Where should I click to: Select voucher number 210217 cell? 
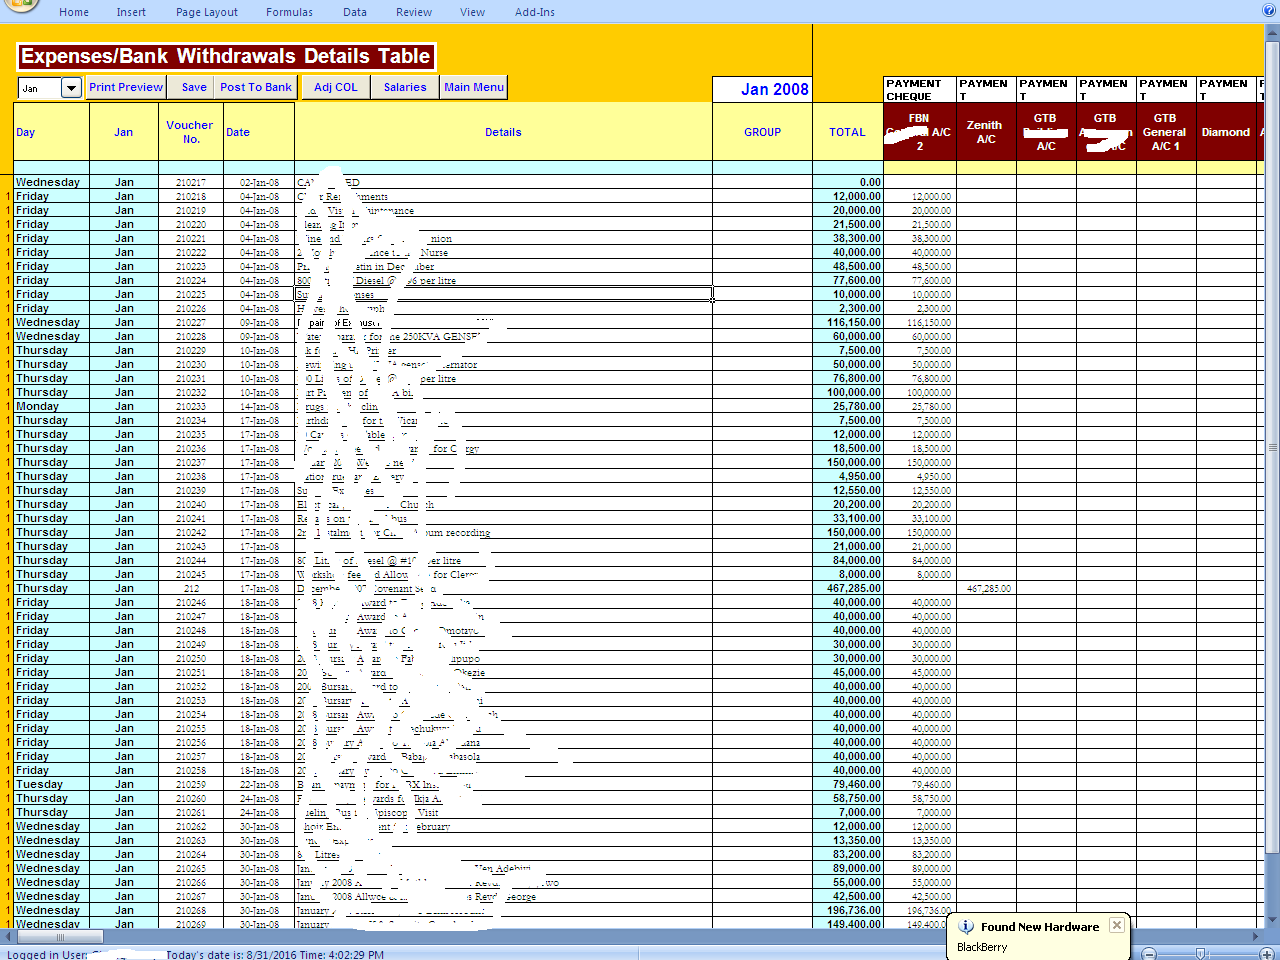(191, 183)
